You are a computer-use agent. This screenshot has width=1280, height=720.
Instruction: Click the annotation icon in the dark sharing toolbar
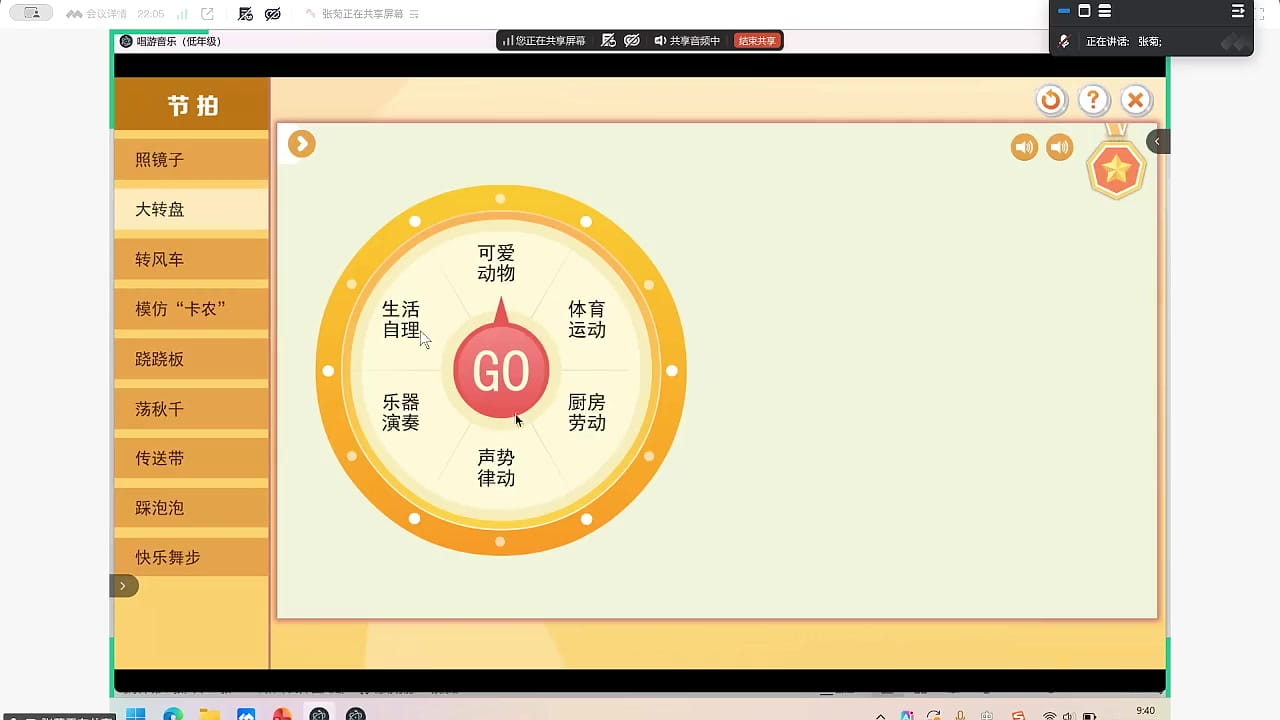tap(607, 41)
